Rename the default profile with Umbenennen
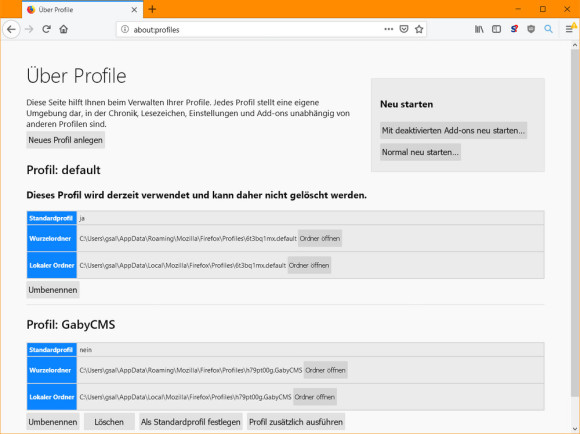 (53, 290)
